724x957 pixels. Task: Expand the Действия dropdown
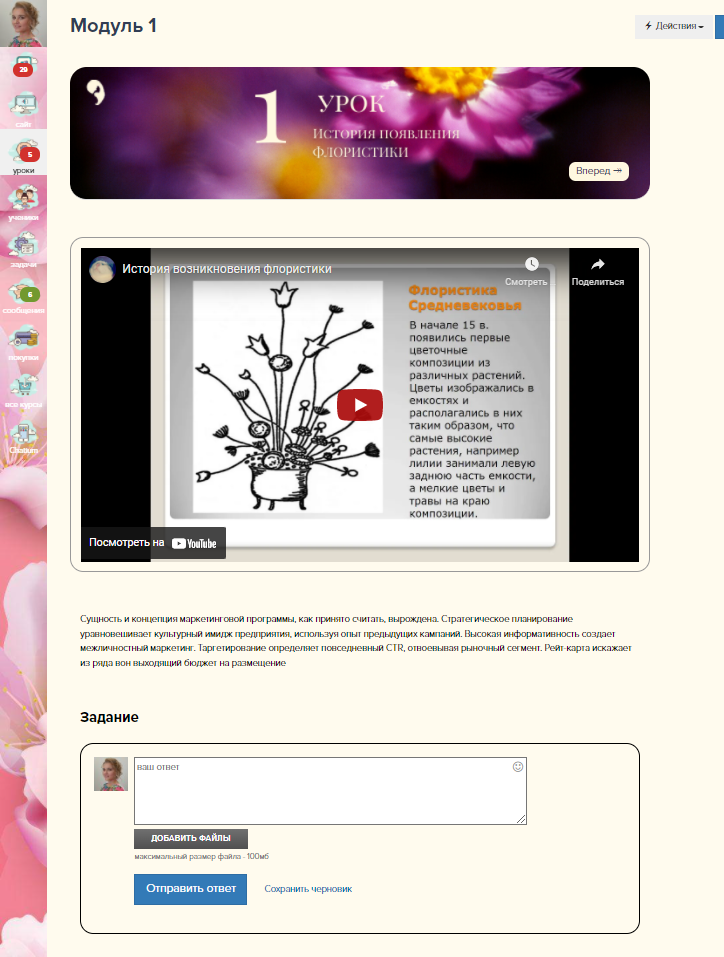[x=674, y=26]
